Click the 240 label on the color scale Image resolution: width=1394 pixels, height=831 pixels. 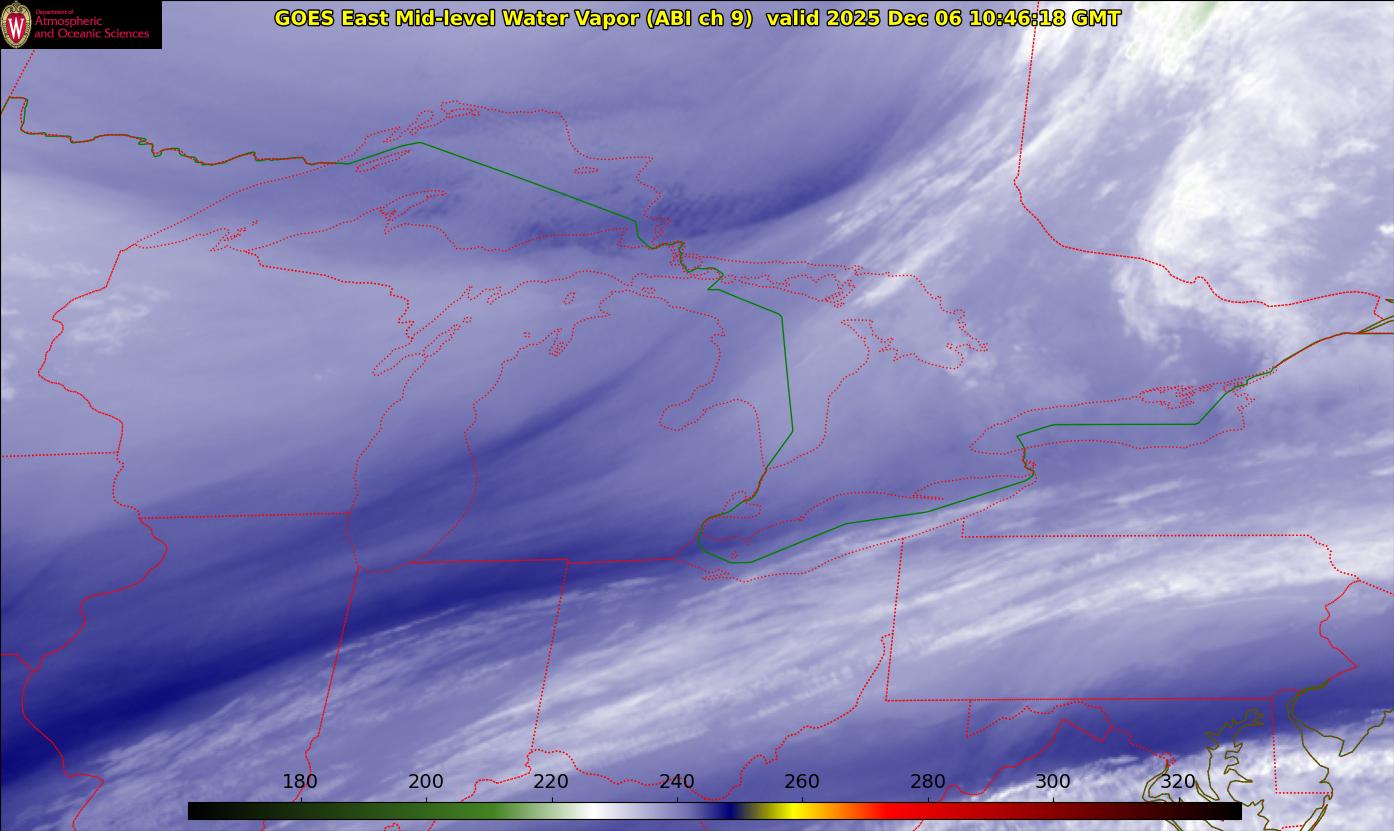[677, 781]
